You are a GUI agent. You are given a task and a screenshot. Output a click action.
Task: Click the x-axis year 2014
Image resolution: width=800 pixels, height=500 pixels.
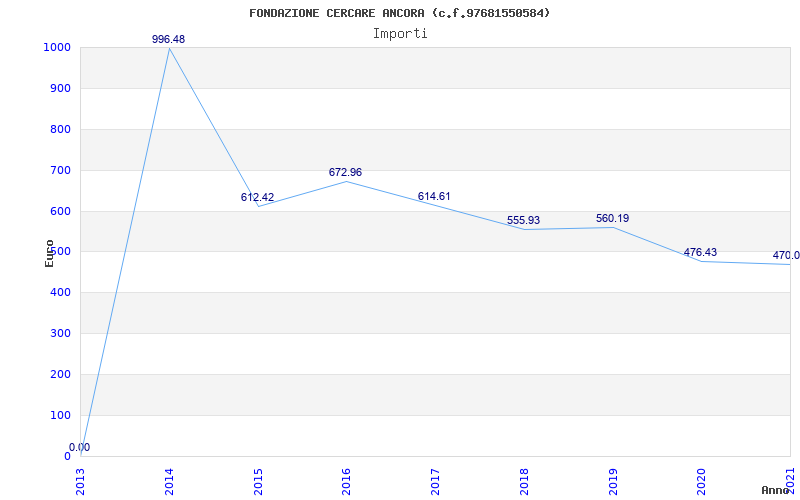click(x=169, y=482)
